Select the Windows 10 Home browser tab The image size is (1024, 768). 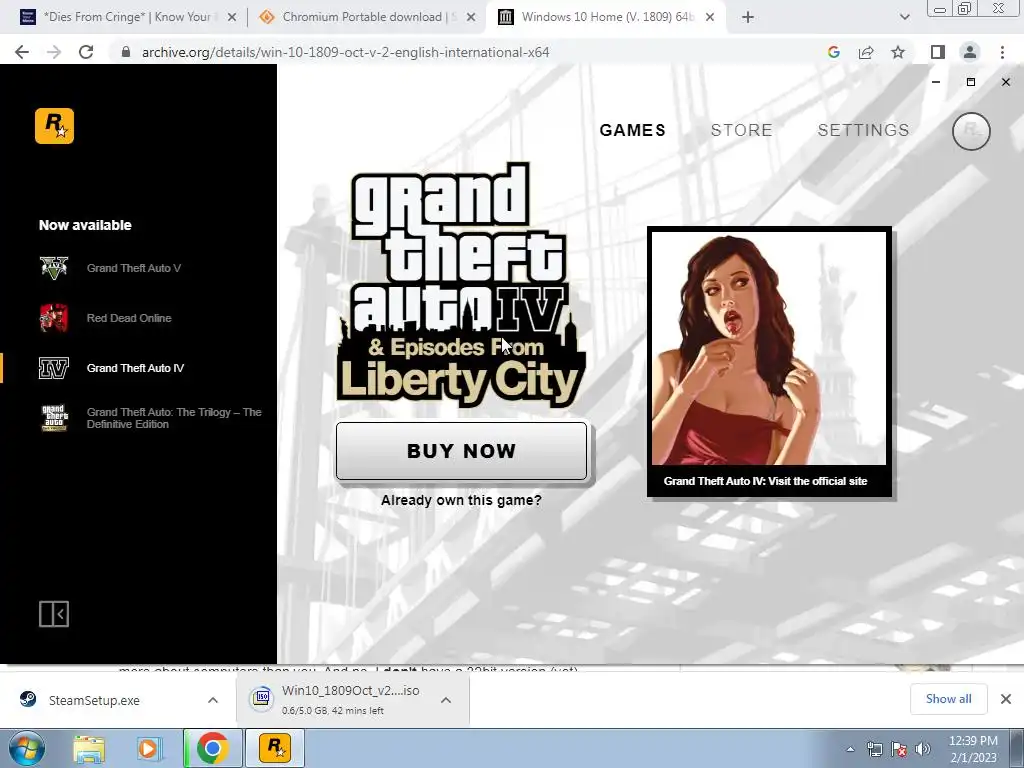click(x=606, y=18)
